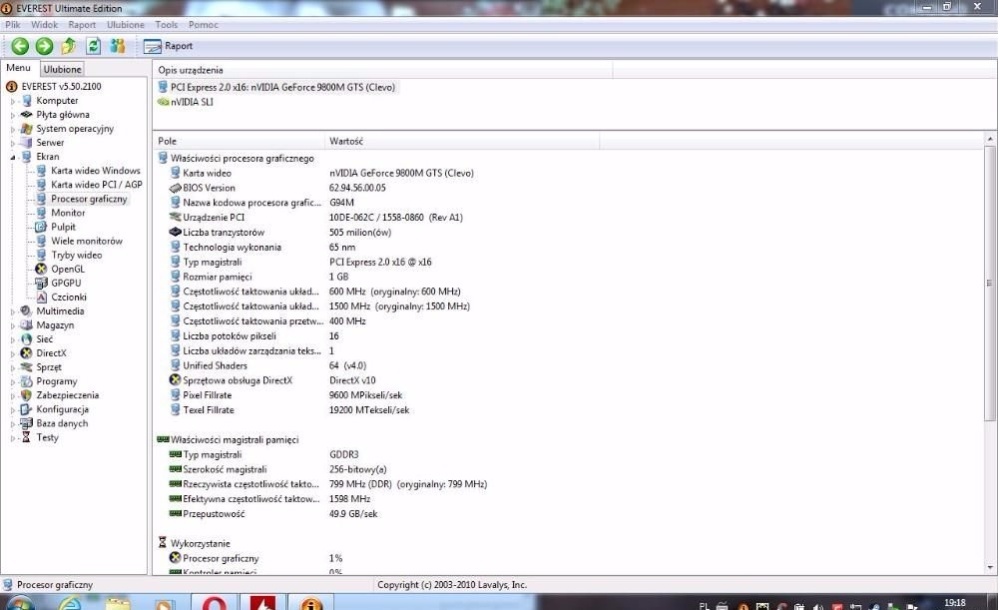Expand the Magazyn tree node
This screenshot has height=610, width=1000.
(x=13, y=325)
